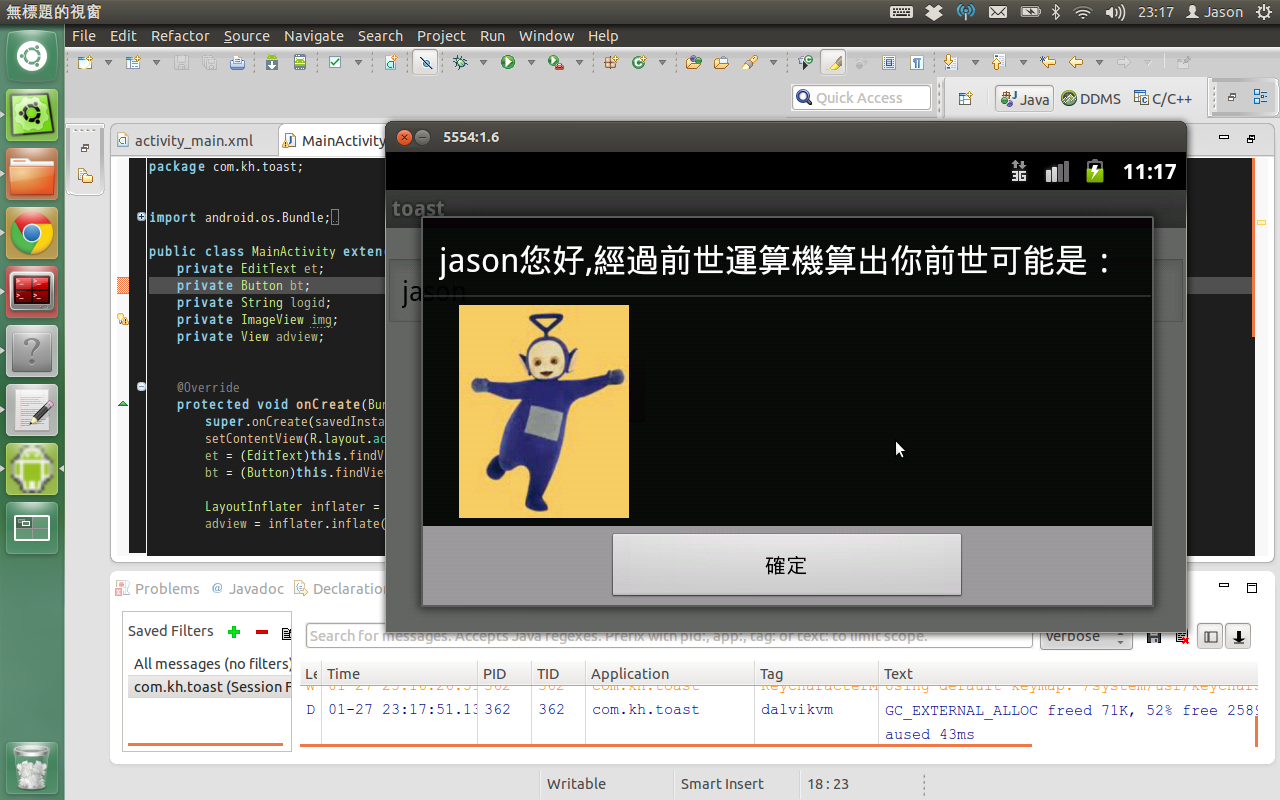Toggle Show Whitespace Characters pilcrow button
The image size is (1280, 800).
click(x=917, y=62)
